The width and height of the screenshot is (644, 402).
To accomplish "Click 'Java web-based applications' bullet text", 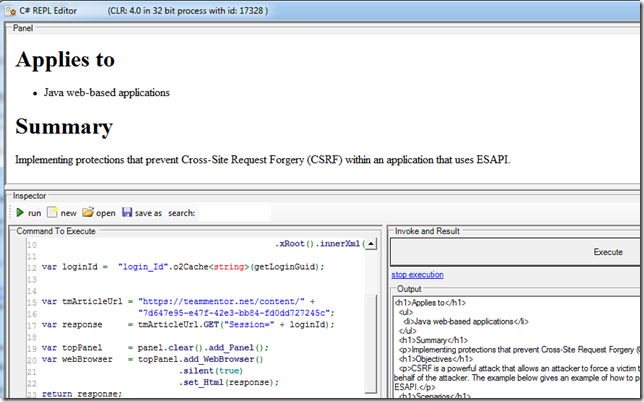I will click(106, 92).
